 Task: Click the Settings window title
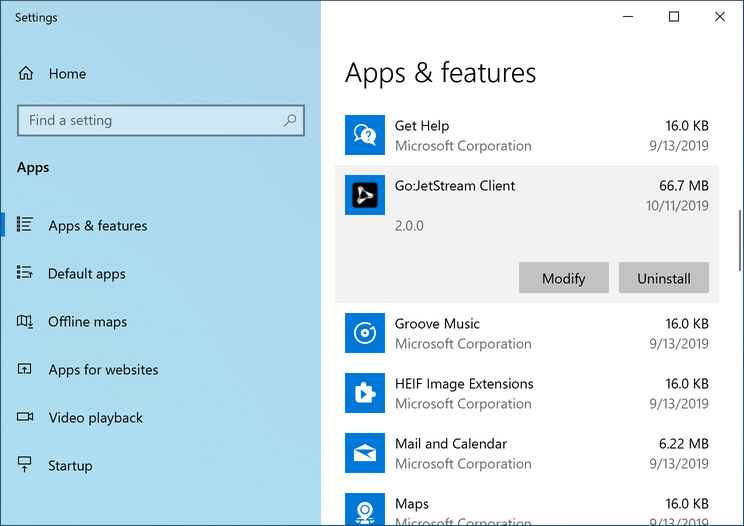(x=36, y=18)
